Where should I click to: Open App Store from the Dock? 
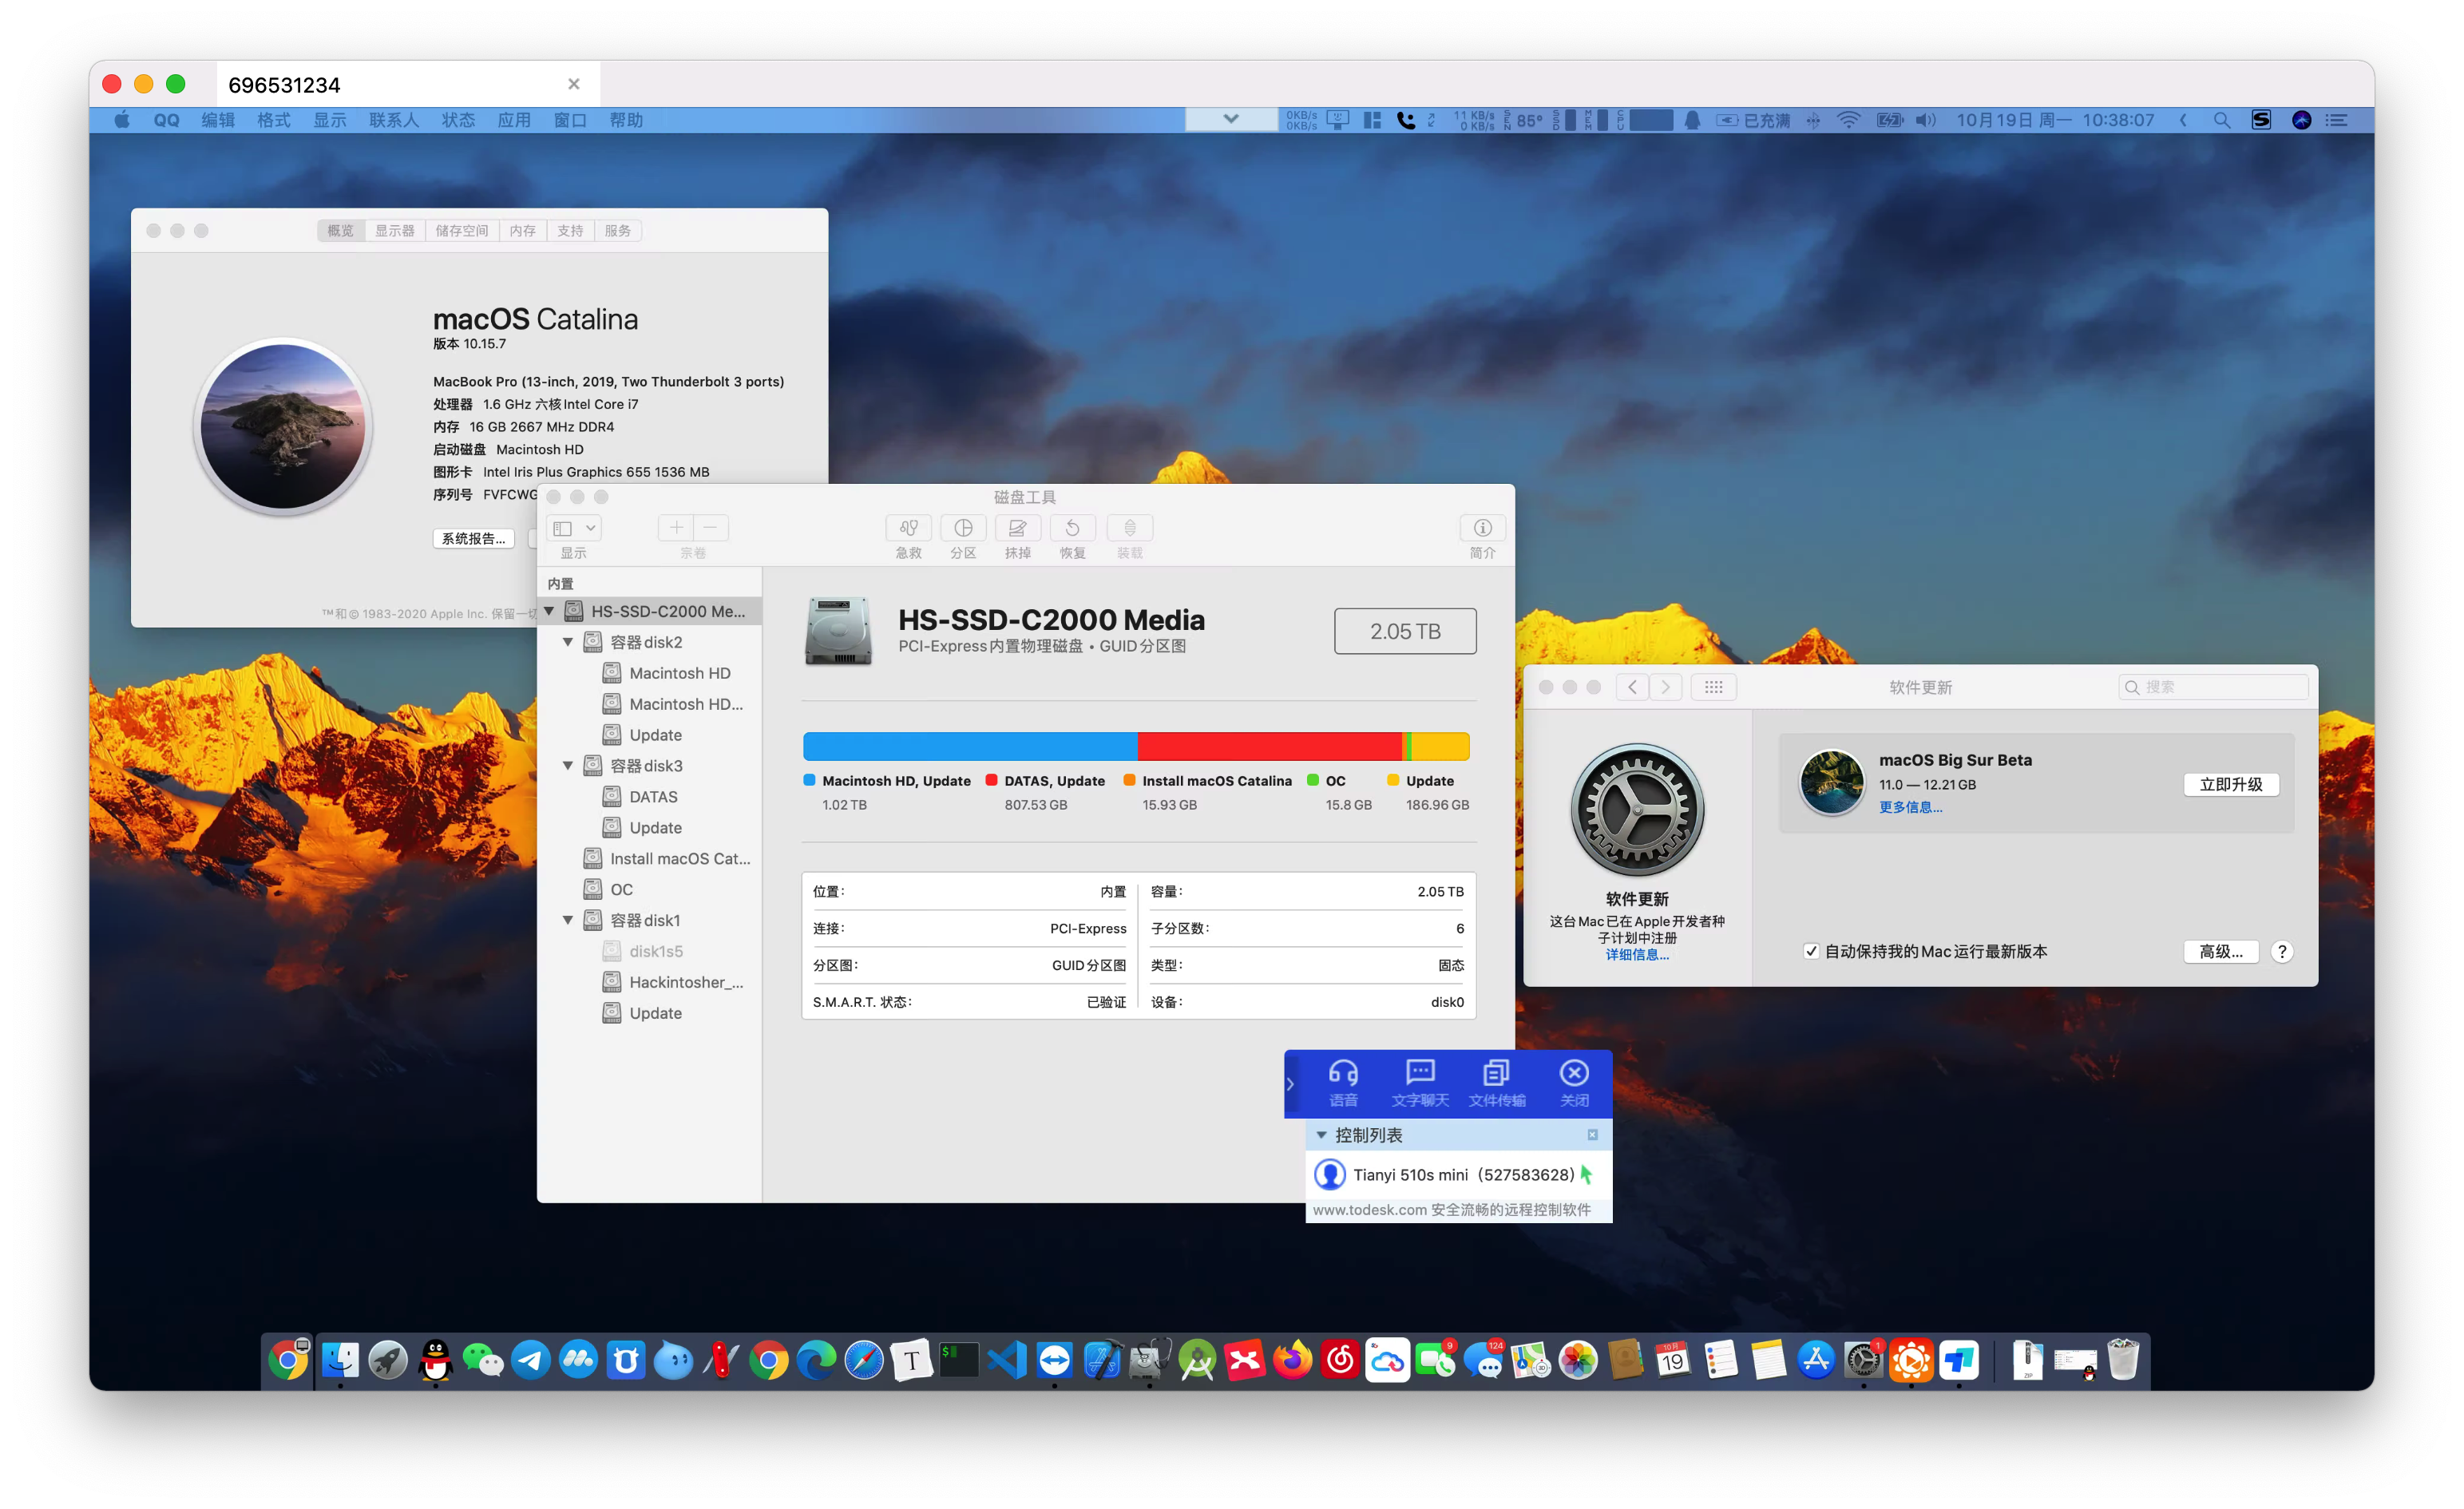pyautogui.click(x=1816, y=1361)
